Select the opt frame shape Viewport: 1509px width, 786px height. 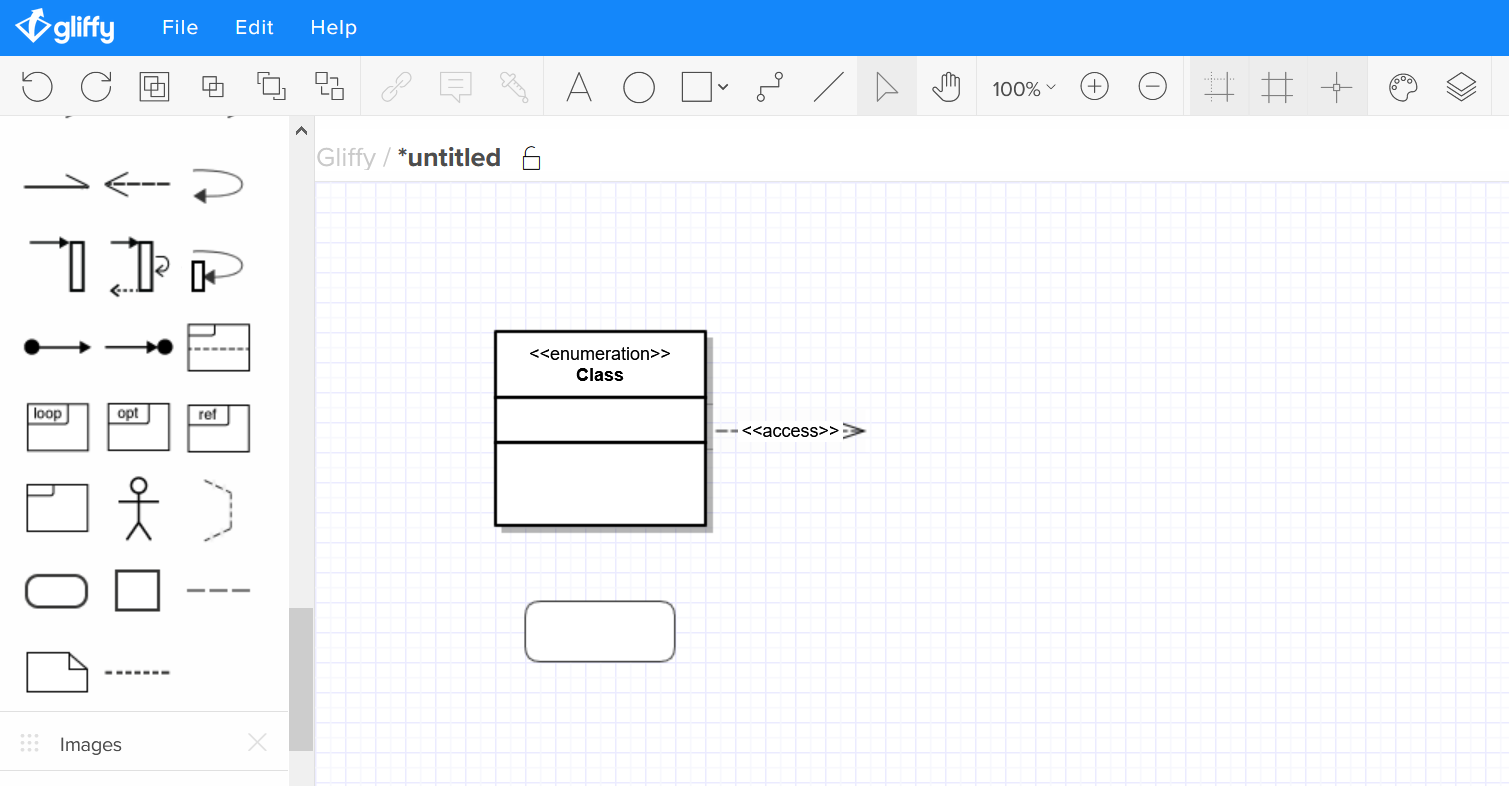click(138, 427)
